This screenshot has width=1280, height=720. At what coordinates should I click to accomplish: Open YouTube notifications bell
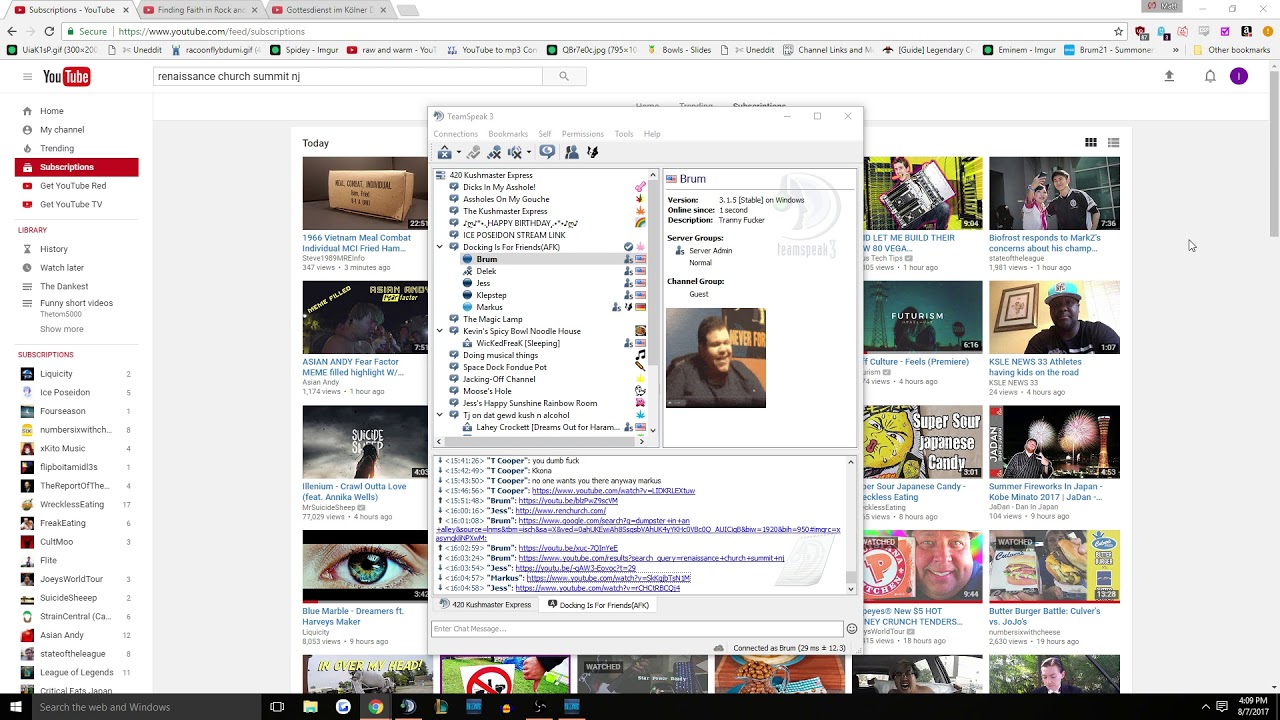[1210, 76]
